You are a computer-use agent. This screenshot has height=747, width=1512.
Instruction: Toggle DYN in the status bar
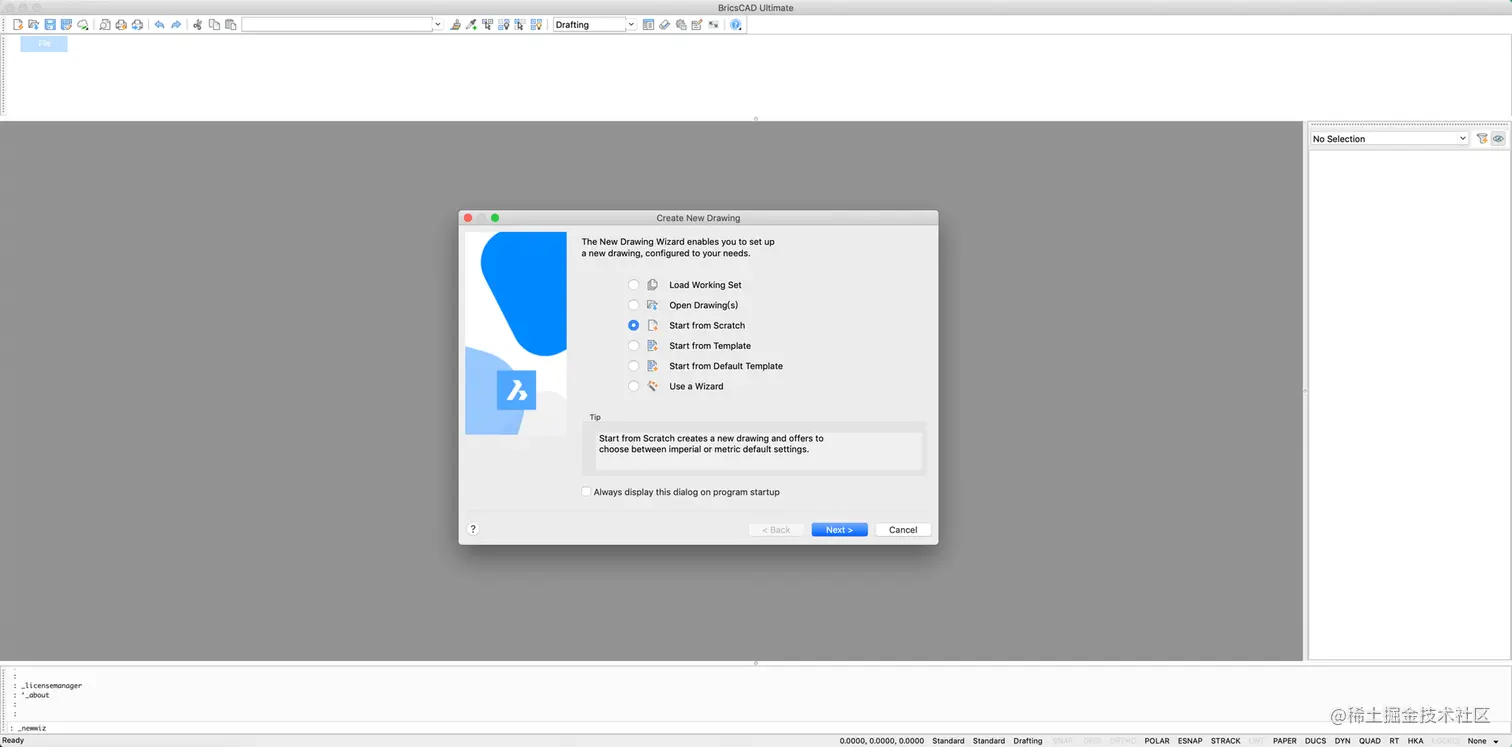click(1342, 741)
